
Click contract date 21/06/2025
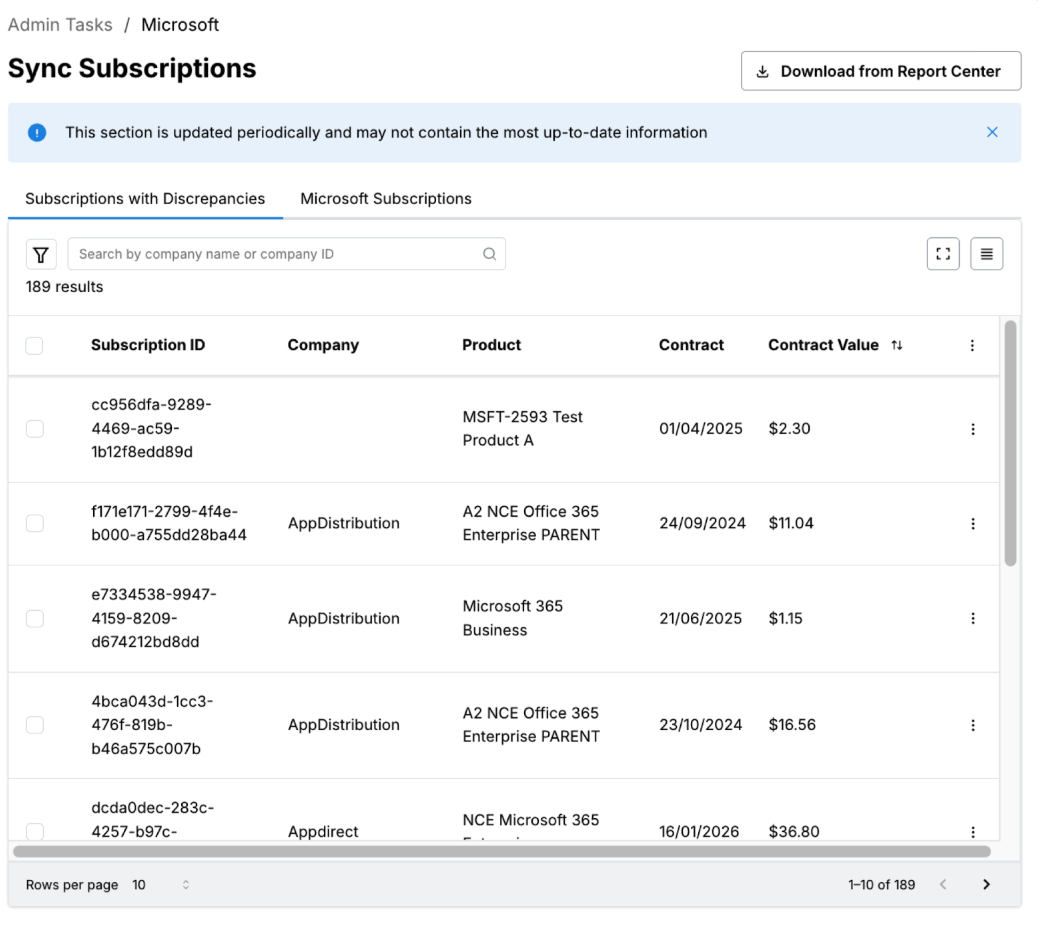click(700, 618)
